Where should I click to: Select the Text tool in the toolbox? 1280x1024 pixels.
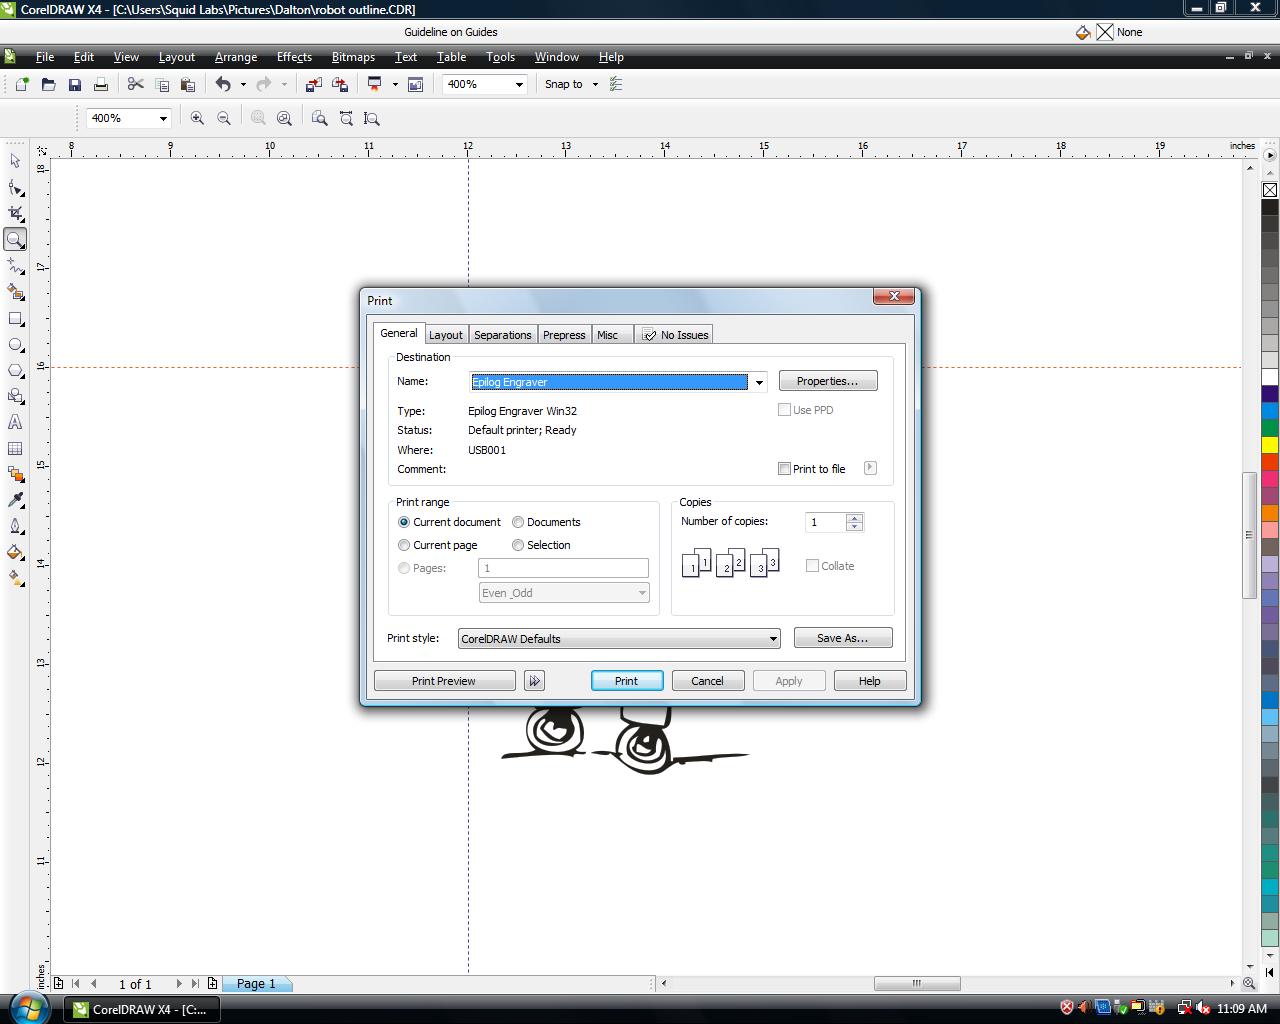pyautogui.click(x=15, y=422)
